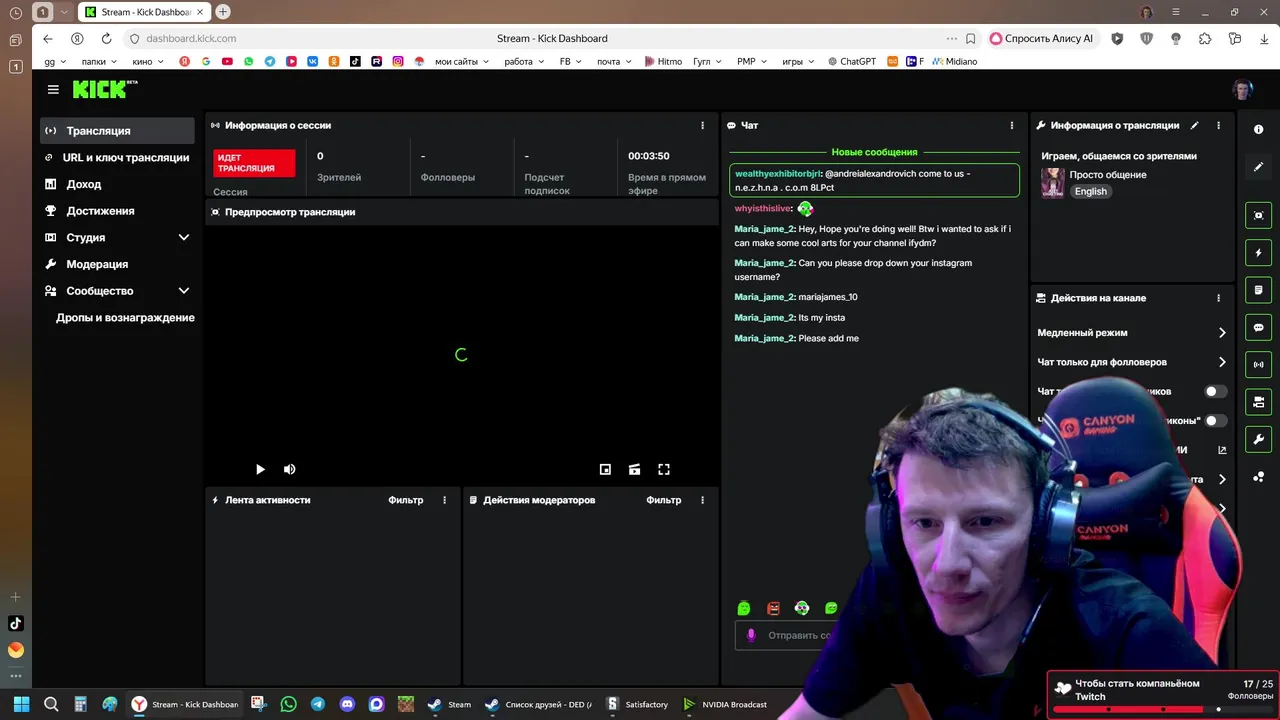The width and height of the screenshot is (1280, 720).
Task: Open Лента активности filter
Action: [x=406, y=500]
